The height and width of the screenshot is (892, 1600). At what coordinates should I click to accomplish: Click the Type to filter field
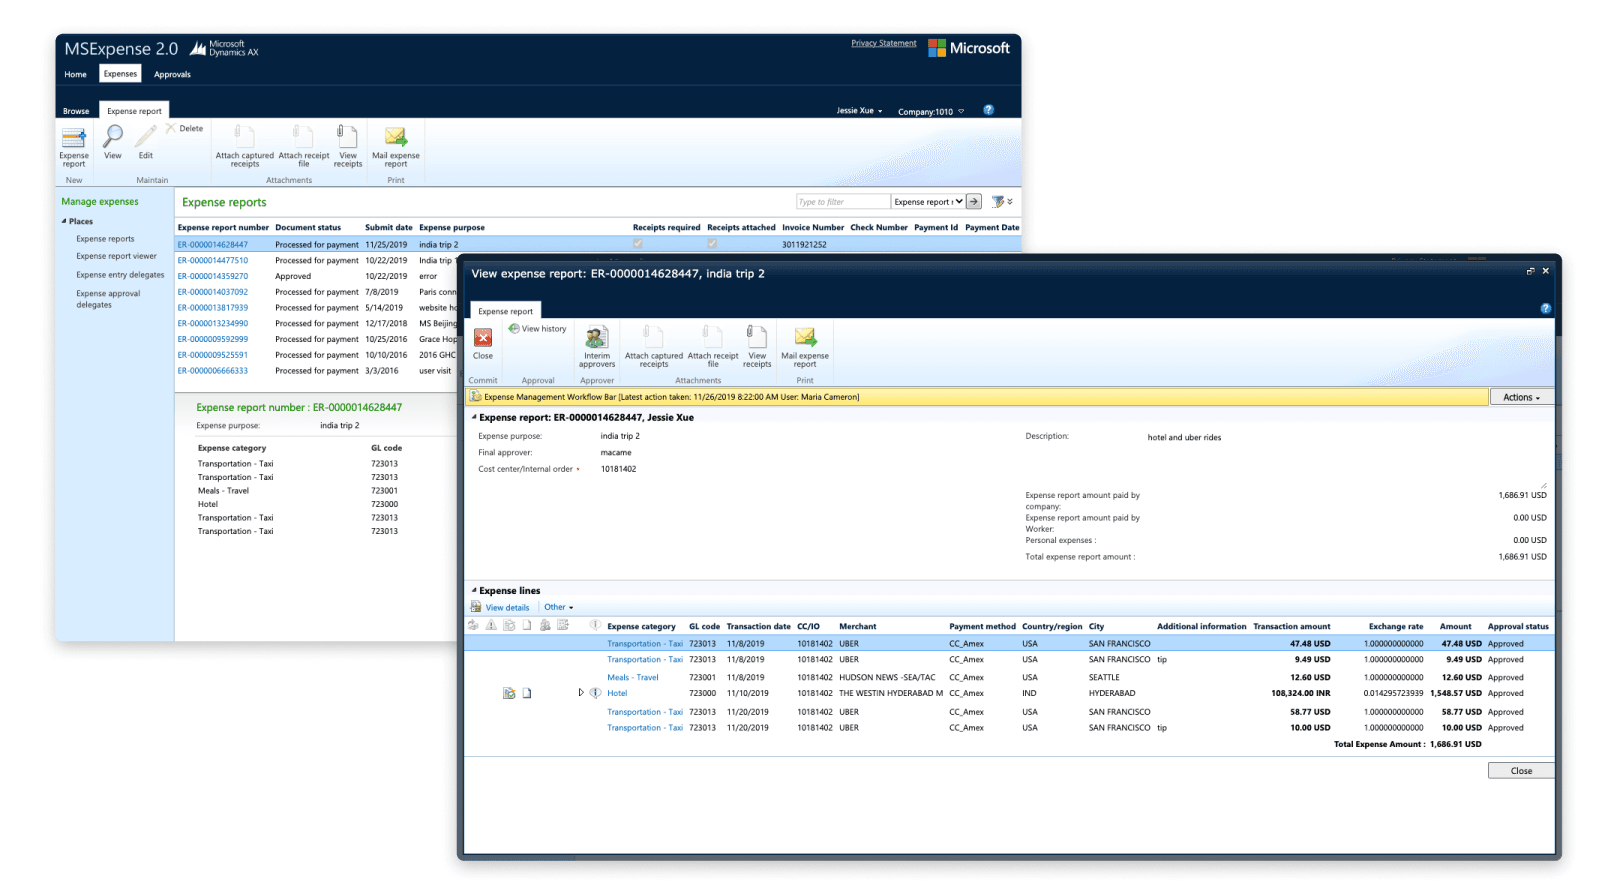click(843, 202)
